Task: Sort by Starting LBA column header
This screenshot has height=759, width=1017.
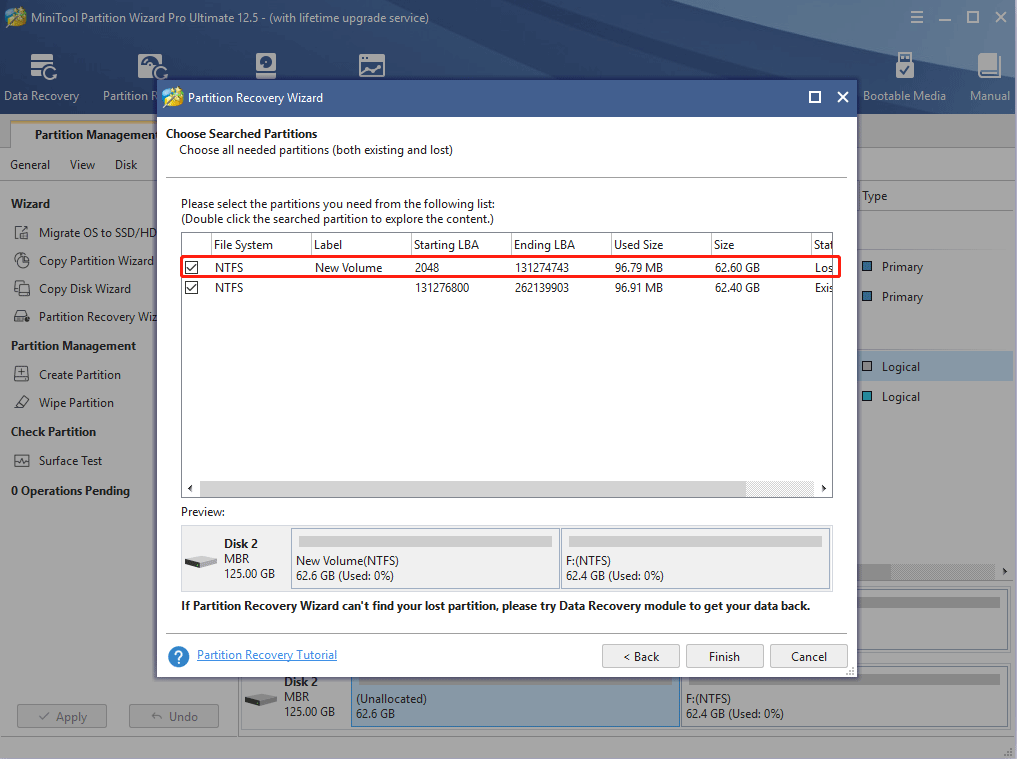Action: [x=461, y=245]
